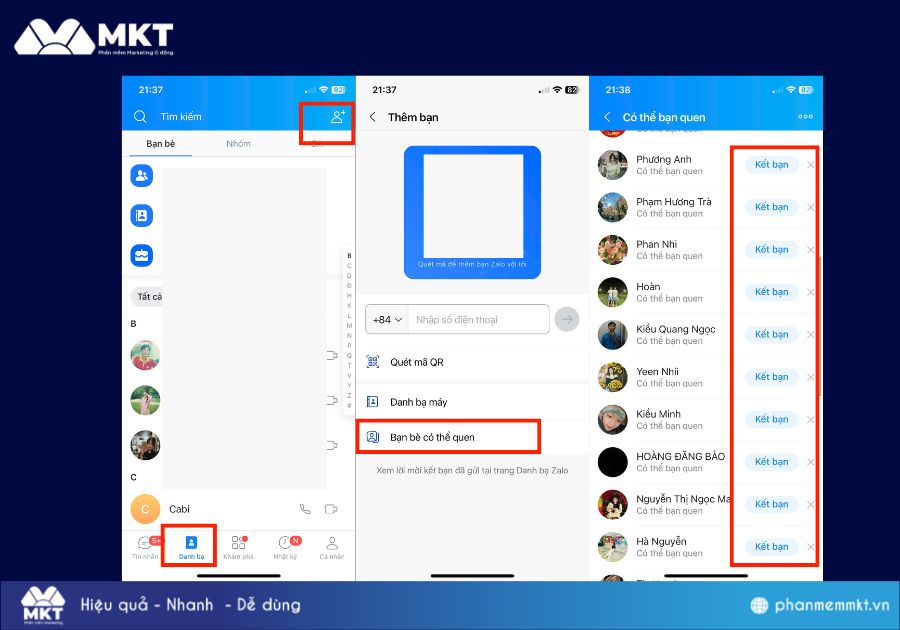Open the Cá nhân tab in bottom bar
This screenshot has width=900, height=630.
(332, 547)
